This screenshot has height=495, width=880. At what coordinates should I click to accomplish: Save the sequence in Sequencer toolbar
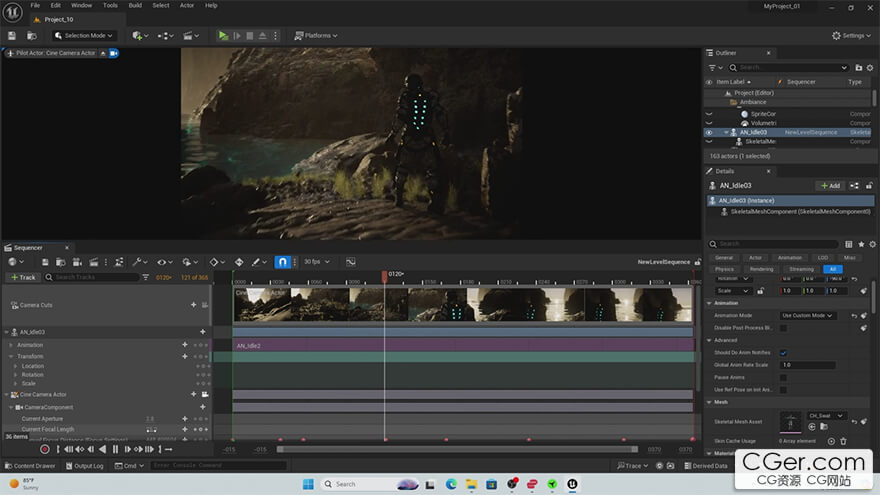click(x=45, y=262)
